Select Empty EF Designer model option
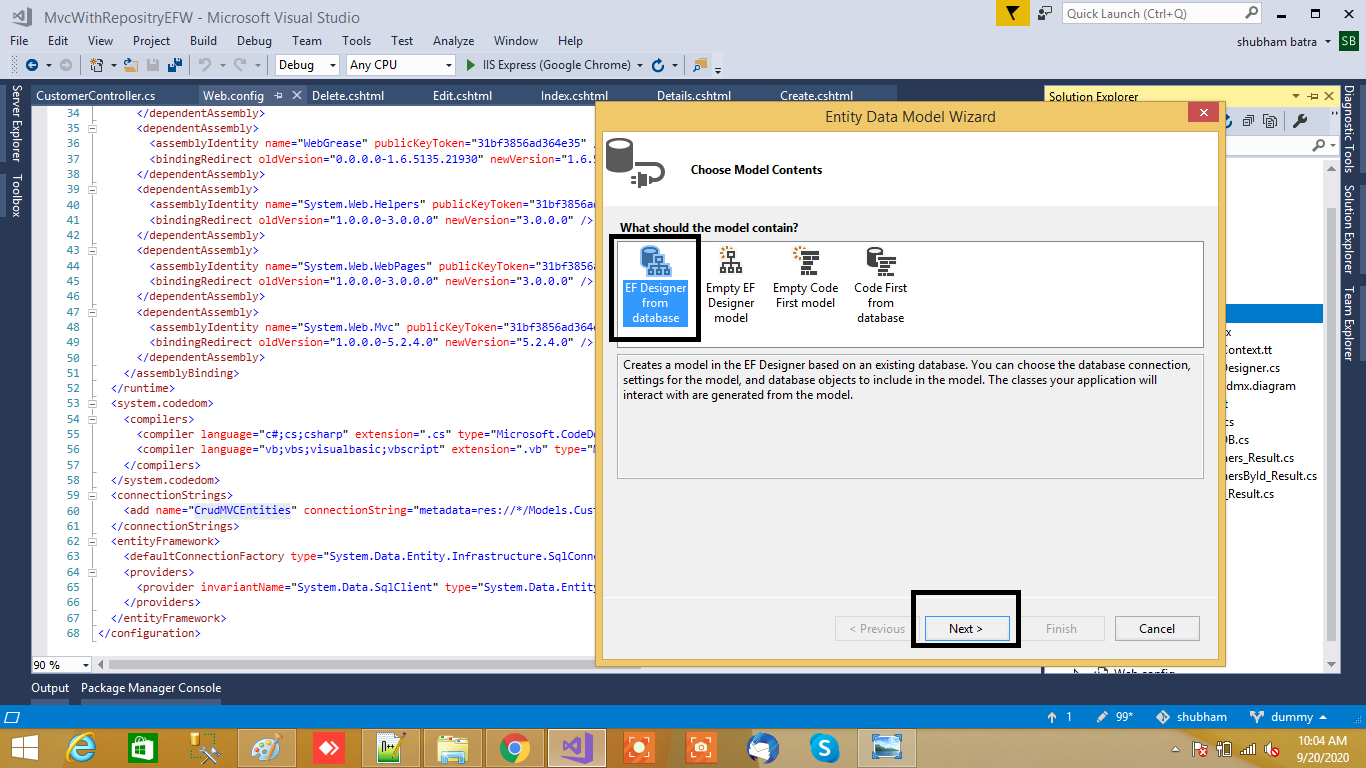 [x=730, y=287]
